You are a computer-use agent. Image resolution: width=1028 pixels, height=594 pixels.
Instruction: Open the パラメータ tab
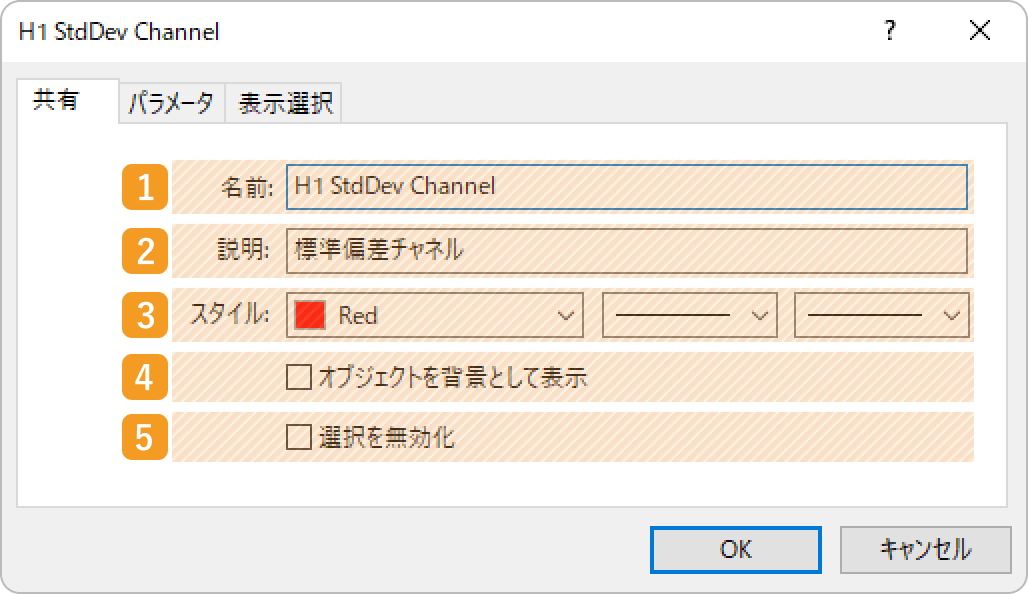tap(171, 103)
